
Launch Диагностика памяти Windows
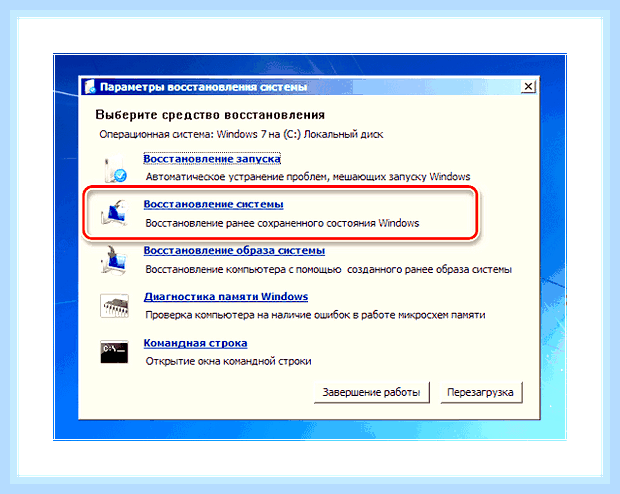pos(226,297)
